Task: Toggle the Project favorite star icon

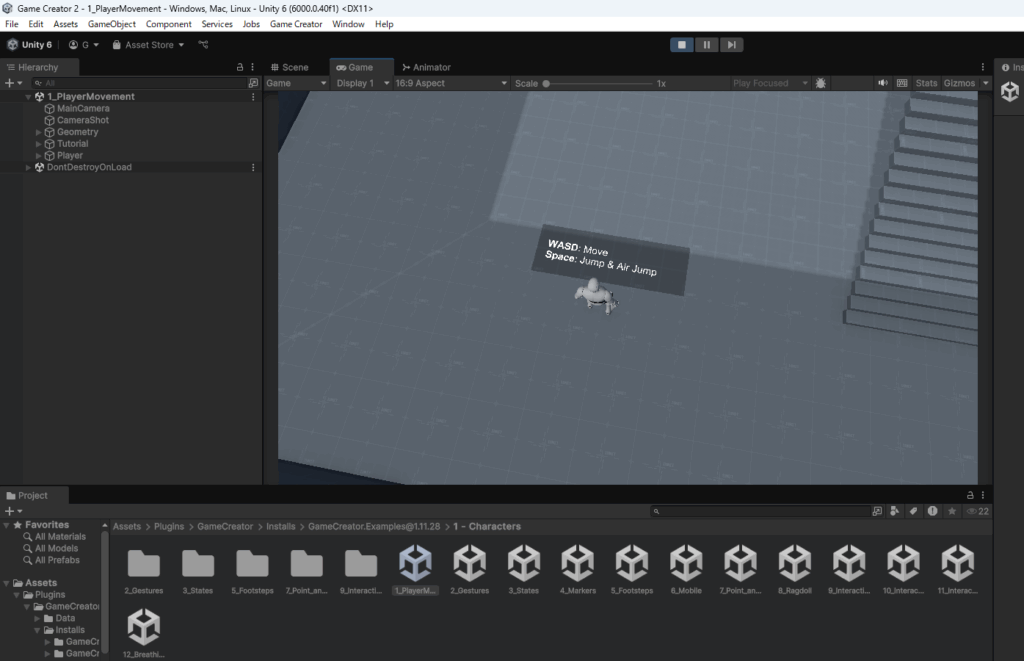Action: (x=952, y=511)
